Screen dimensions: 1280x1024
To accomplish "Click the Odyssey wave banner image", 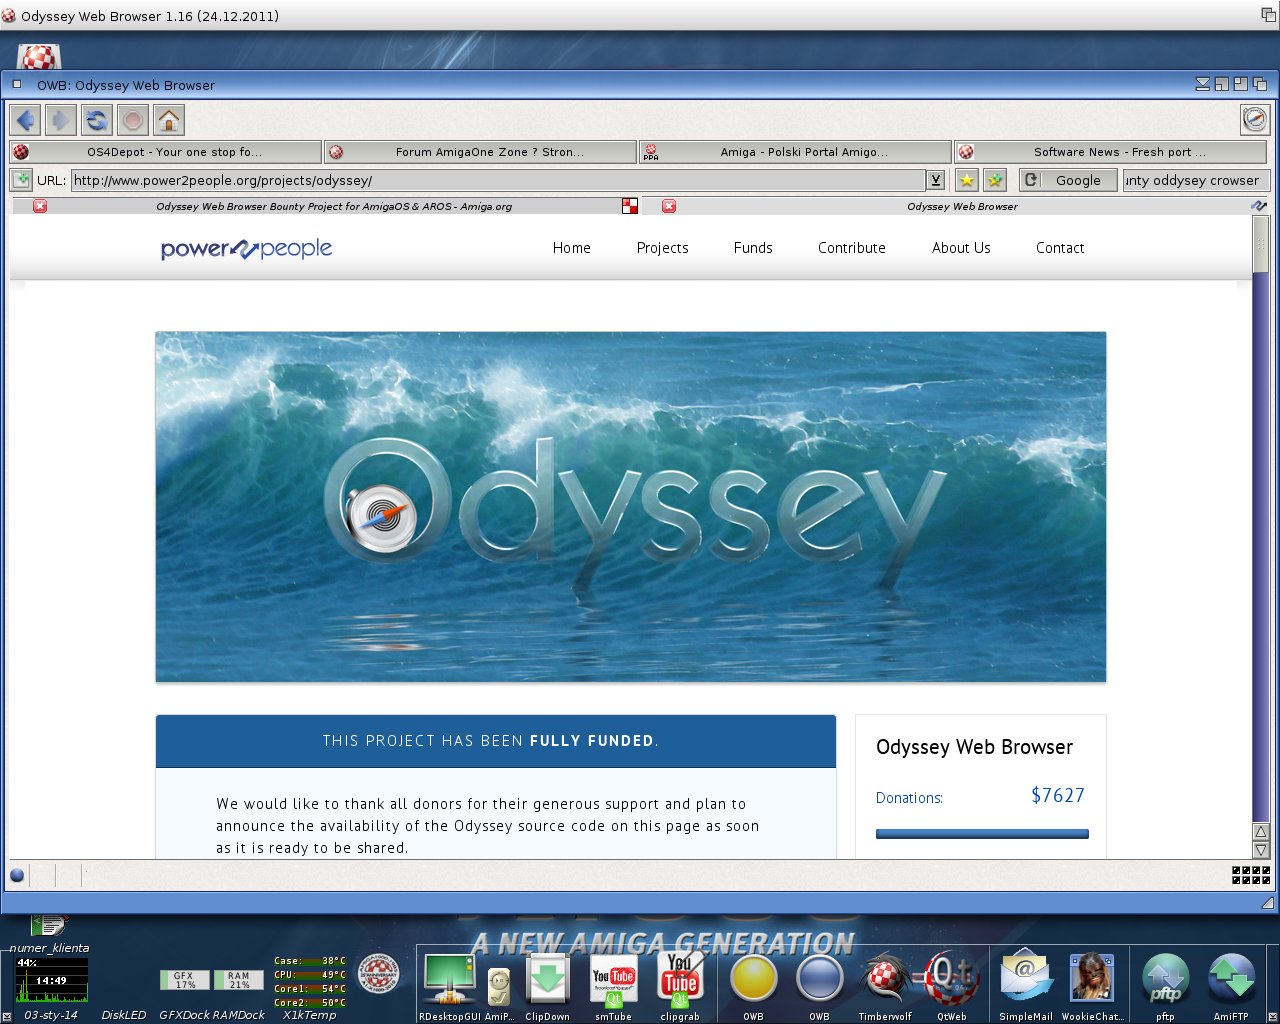I will pos(631,507).
